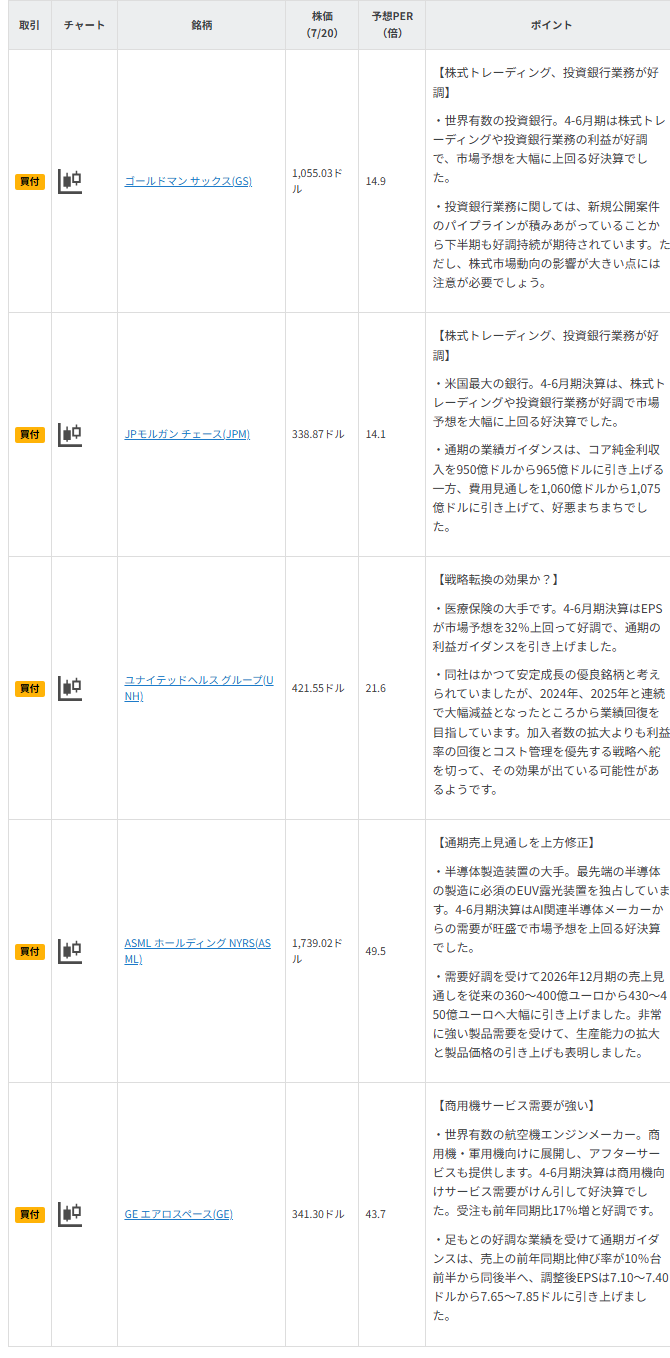Image resolution: width=670 pixels, height=1358 pixels.
Task: Open chart icon for GE Aerospace row
Action: click(70, 1214)
